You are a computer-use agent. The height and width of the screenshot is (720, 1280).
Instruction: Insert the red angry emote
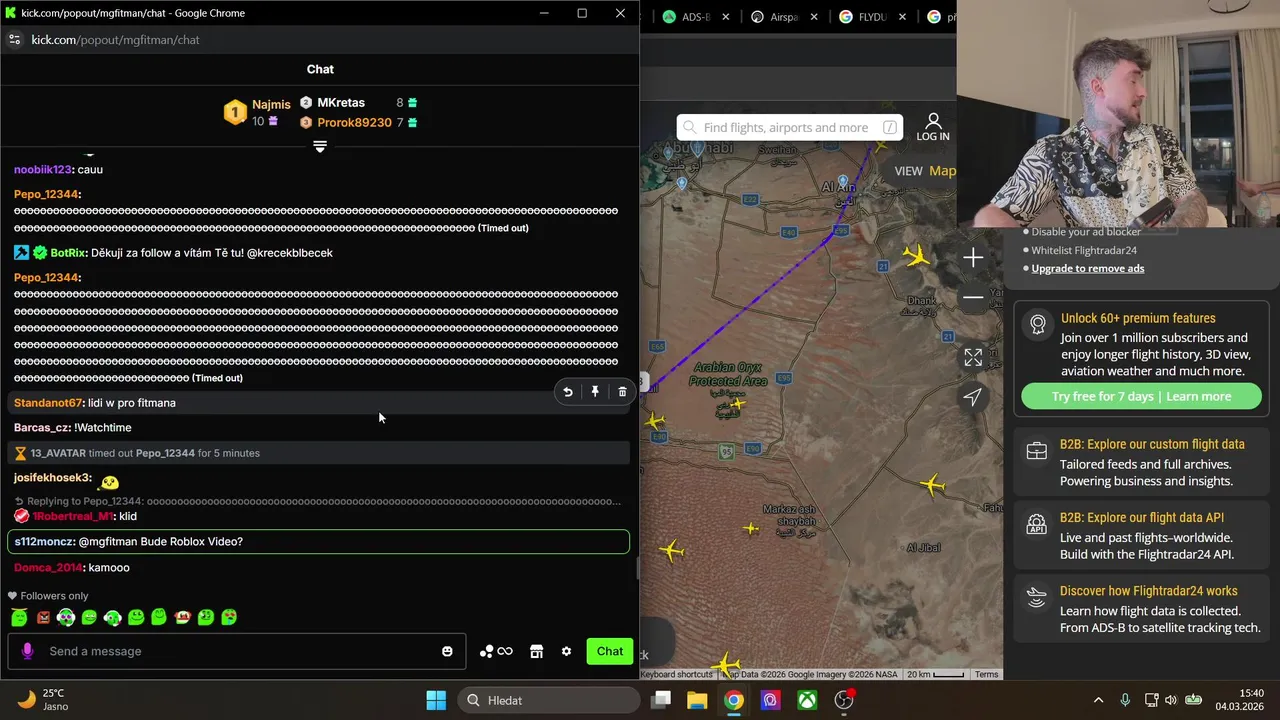click(43, 618)
